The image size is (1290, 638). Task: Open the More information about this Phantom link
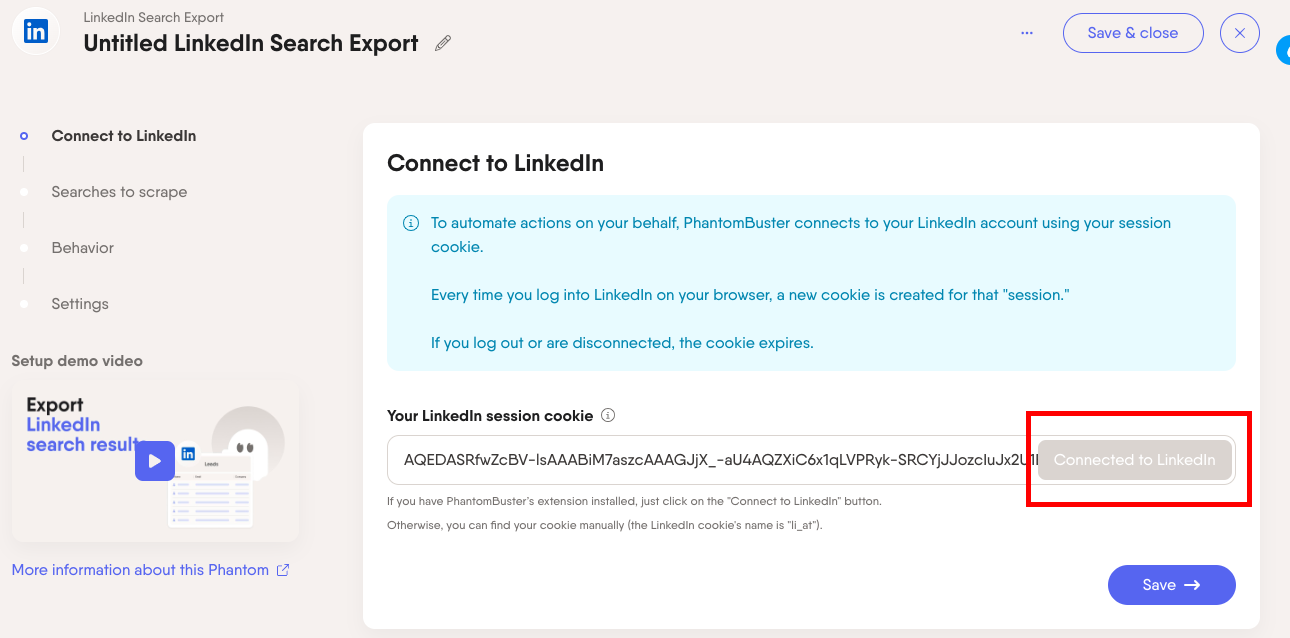click(x=140, y=570)
